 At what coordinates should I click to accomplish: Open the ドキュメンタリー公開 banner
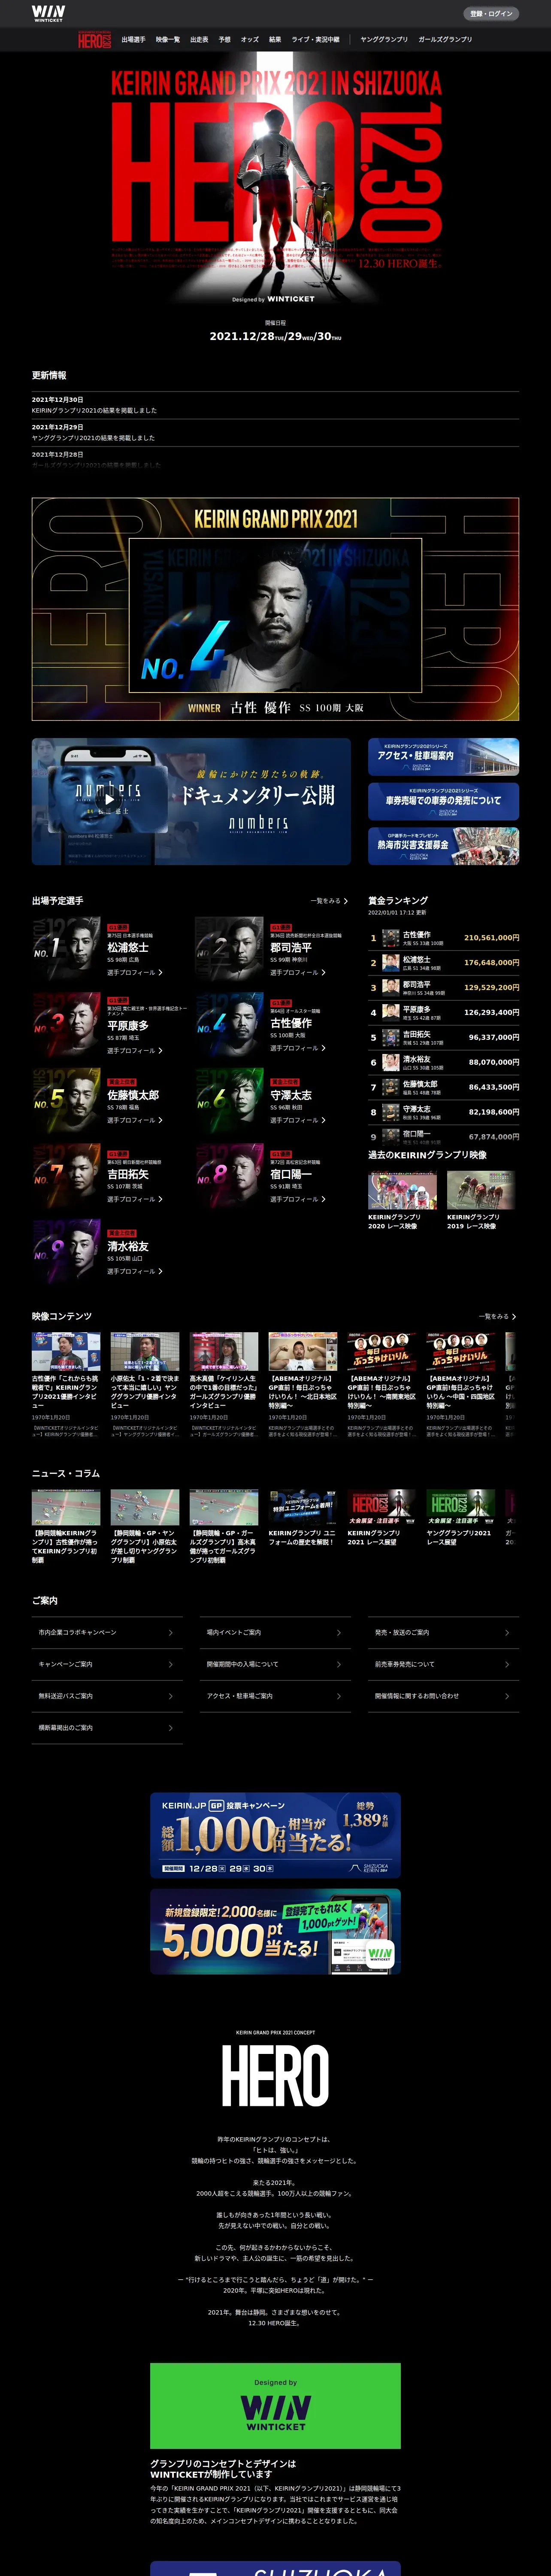click(x=191, y=801)
